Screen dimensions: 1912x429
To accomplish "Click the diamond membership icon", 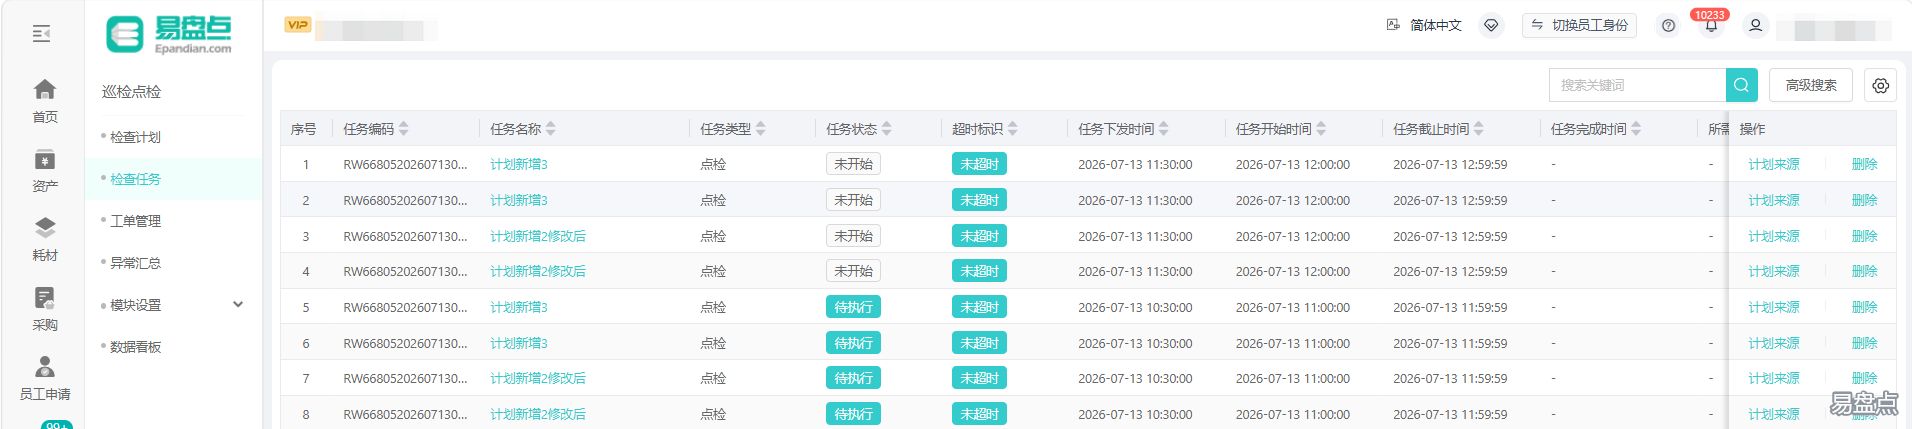I will (1491, 25).
